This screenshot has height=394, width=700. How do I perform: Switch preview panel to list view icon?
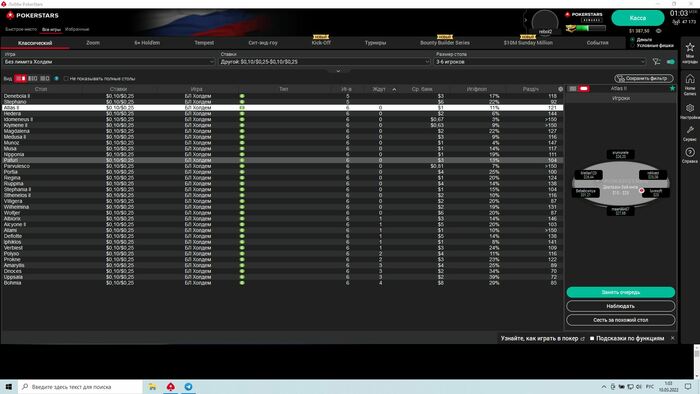[573, 88]
